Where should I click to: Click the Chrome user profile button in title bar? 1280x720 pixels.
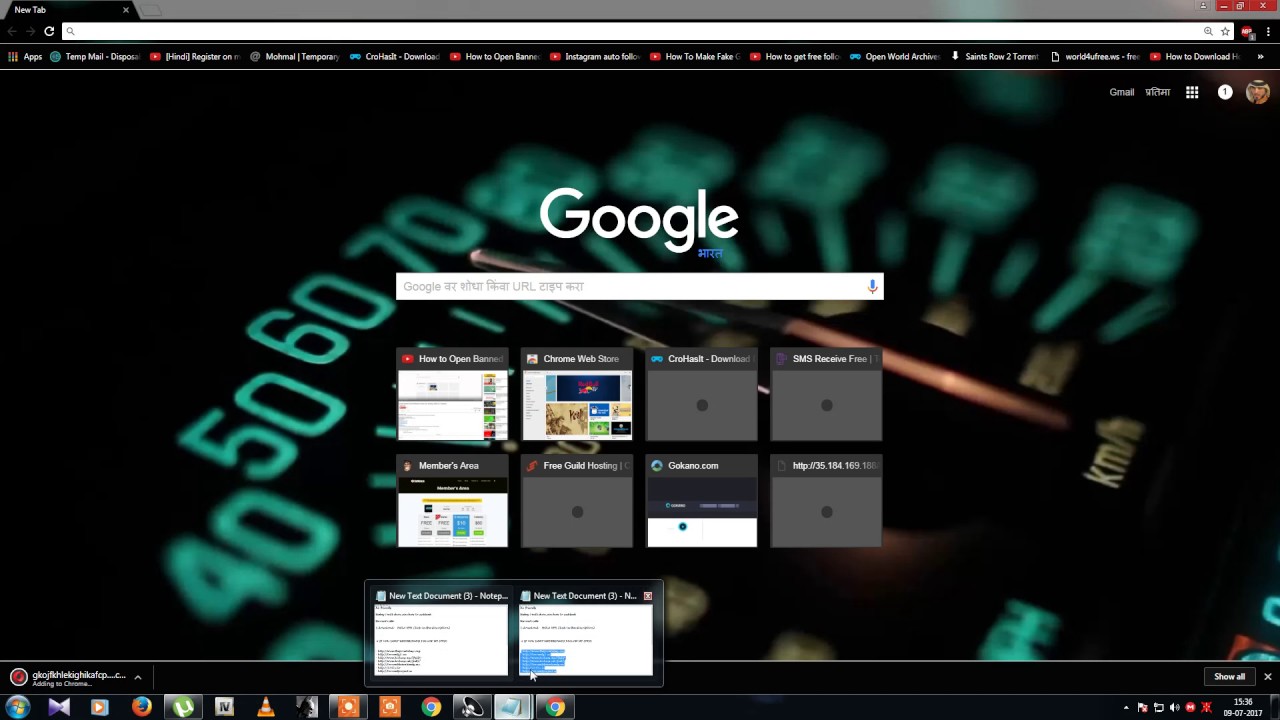point(1204,6)
